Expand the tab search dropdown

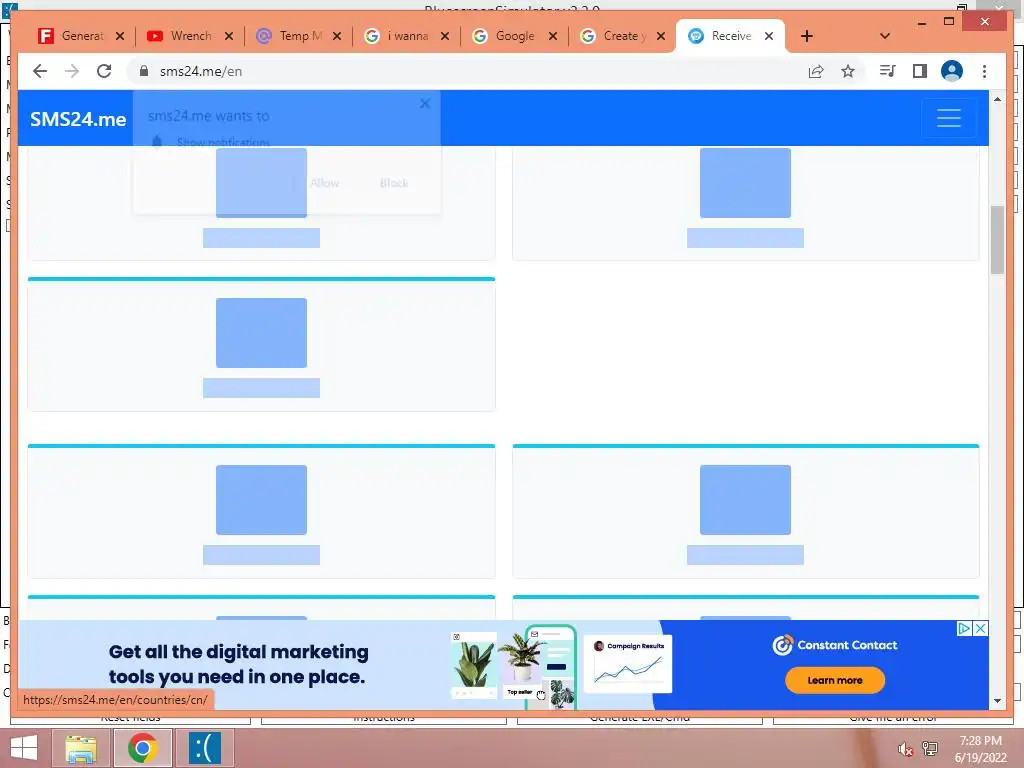pyautogui.click(x=885, y=36)
